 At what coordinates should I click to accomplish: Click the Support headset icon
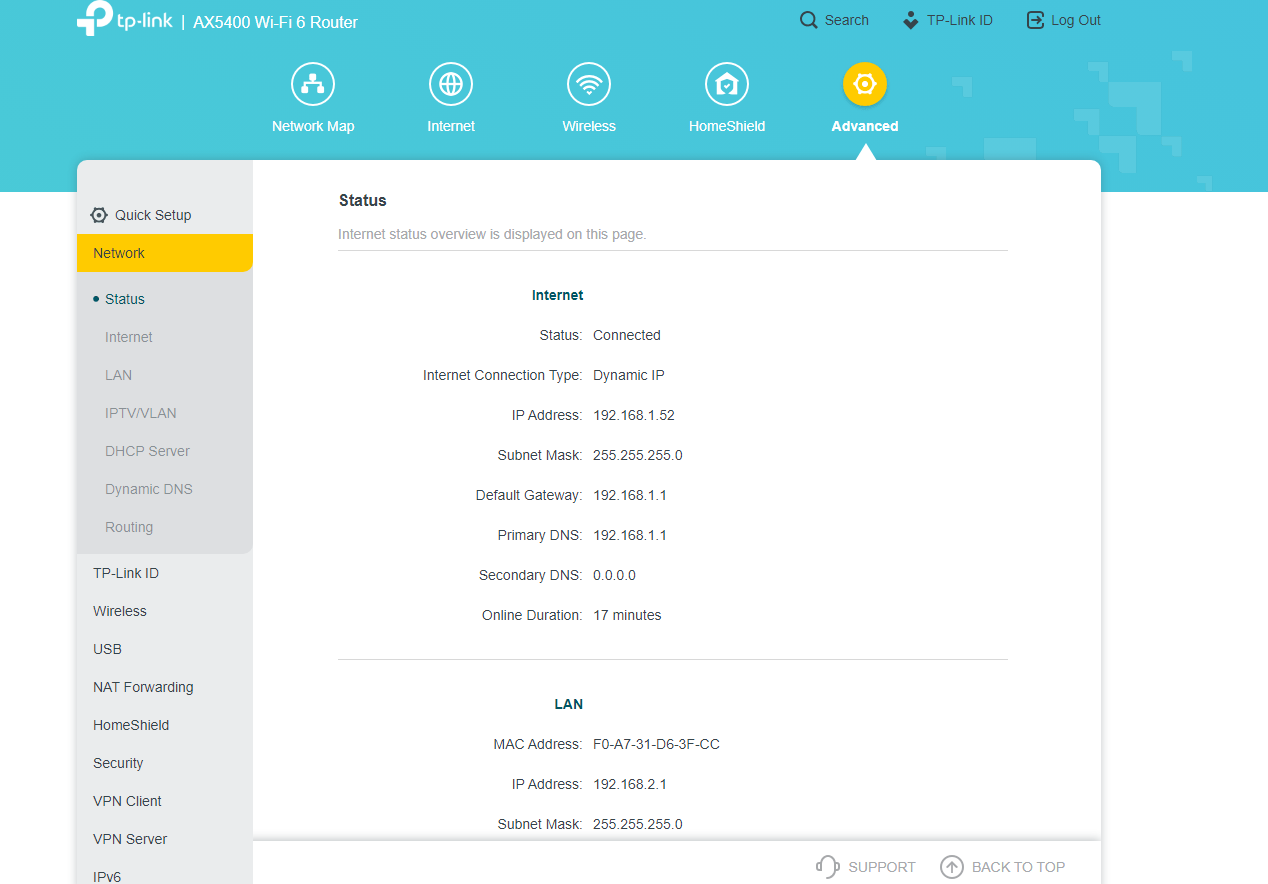[828, 867]
